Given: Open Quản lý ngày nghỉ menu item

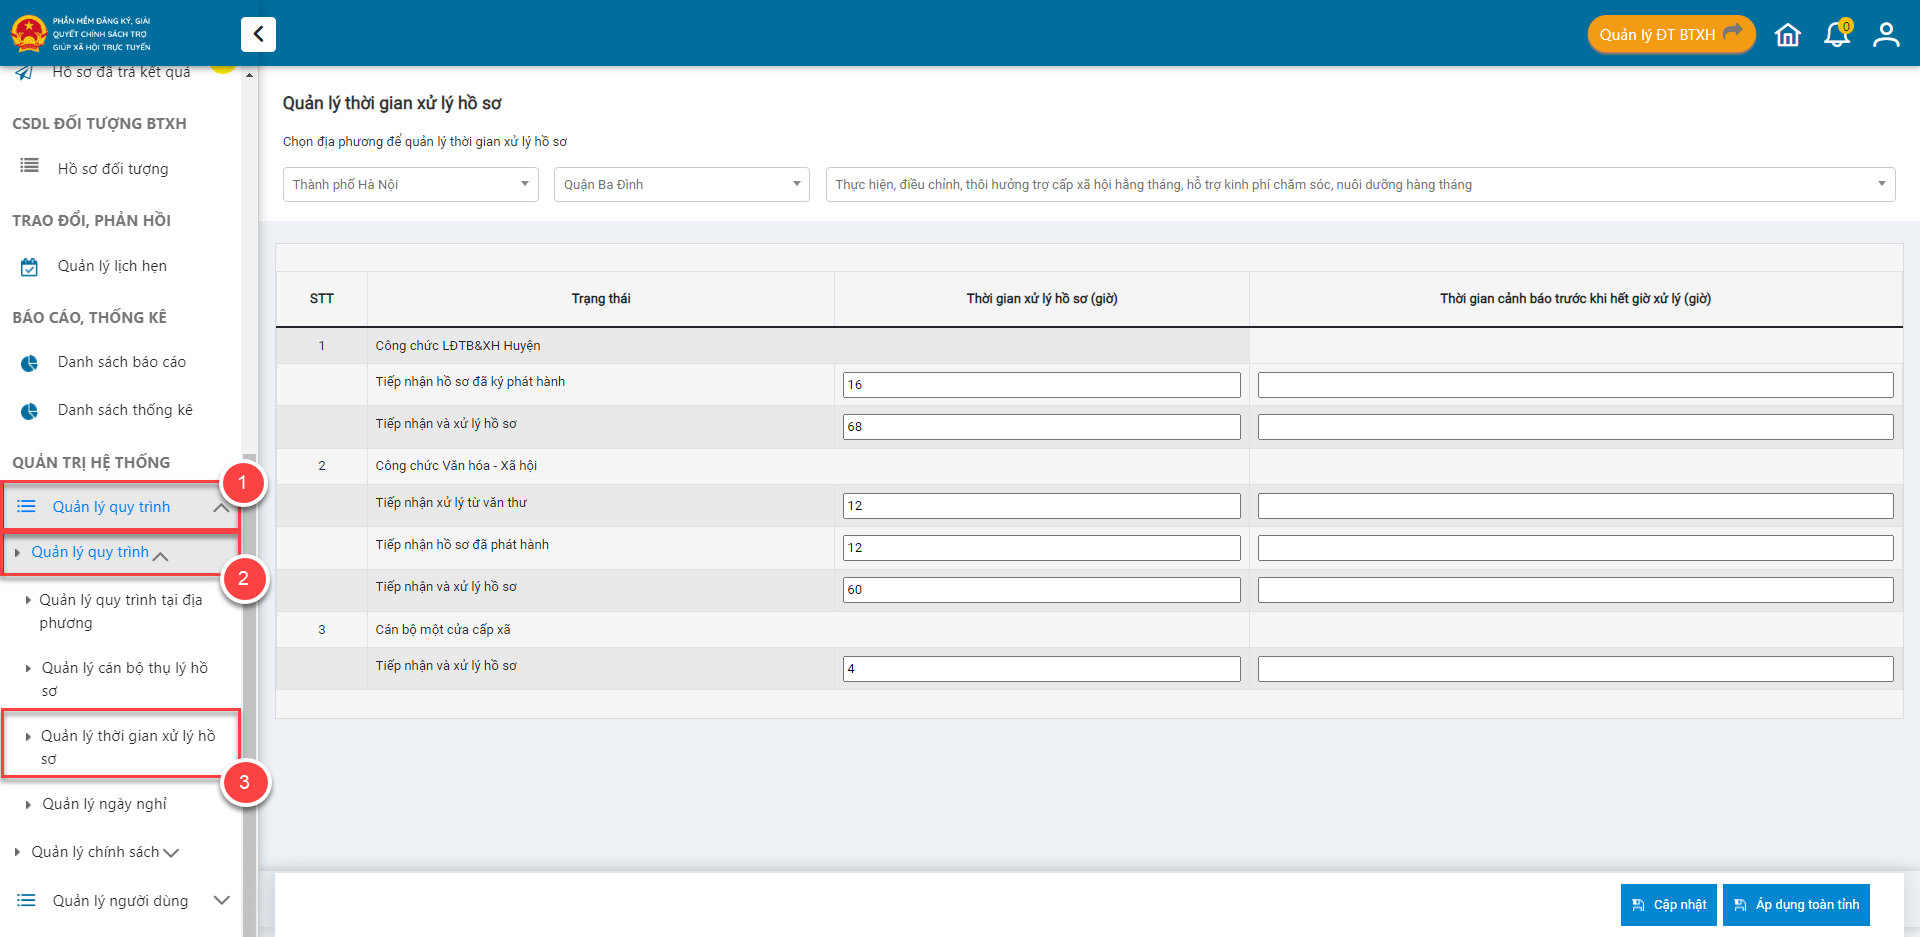Looking at the screenshot, I should pos(104,804).
